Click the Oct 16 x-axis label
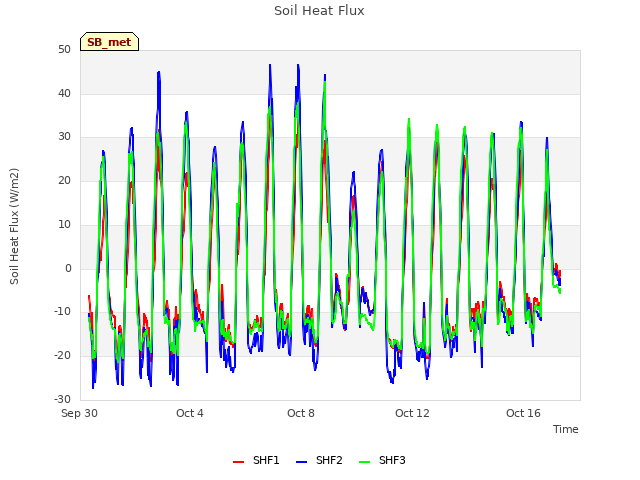This screenshot has width=640, height=480. click(x=523, y=413)
